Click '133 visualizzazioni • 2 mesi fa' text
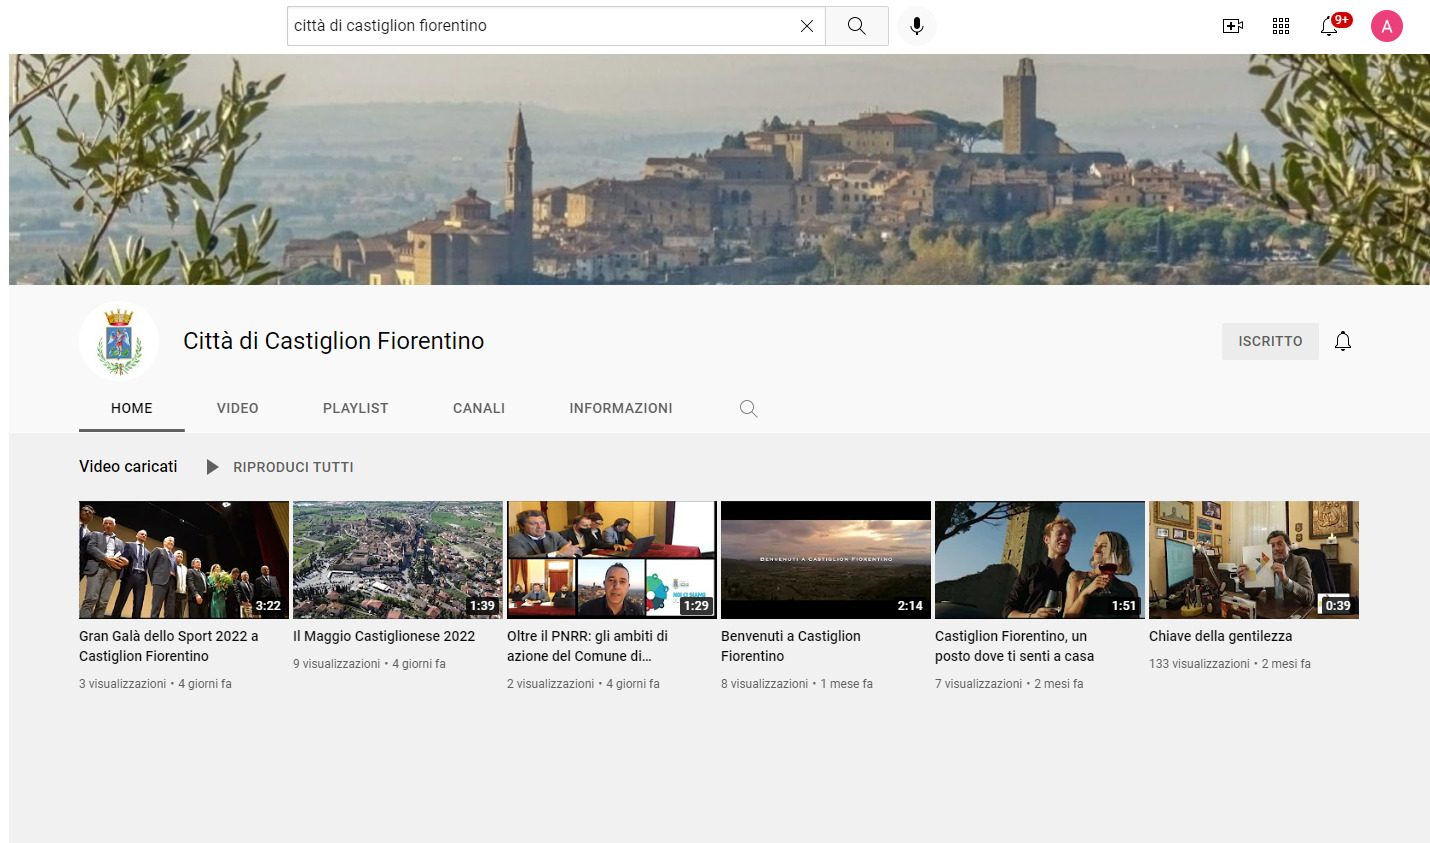The image size is (1430, 843). tap(1230, 664)
